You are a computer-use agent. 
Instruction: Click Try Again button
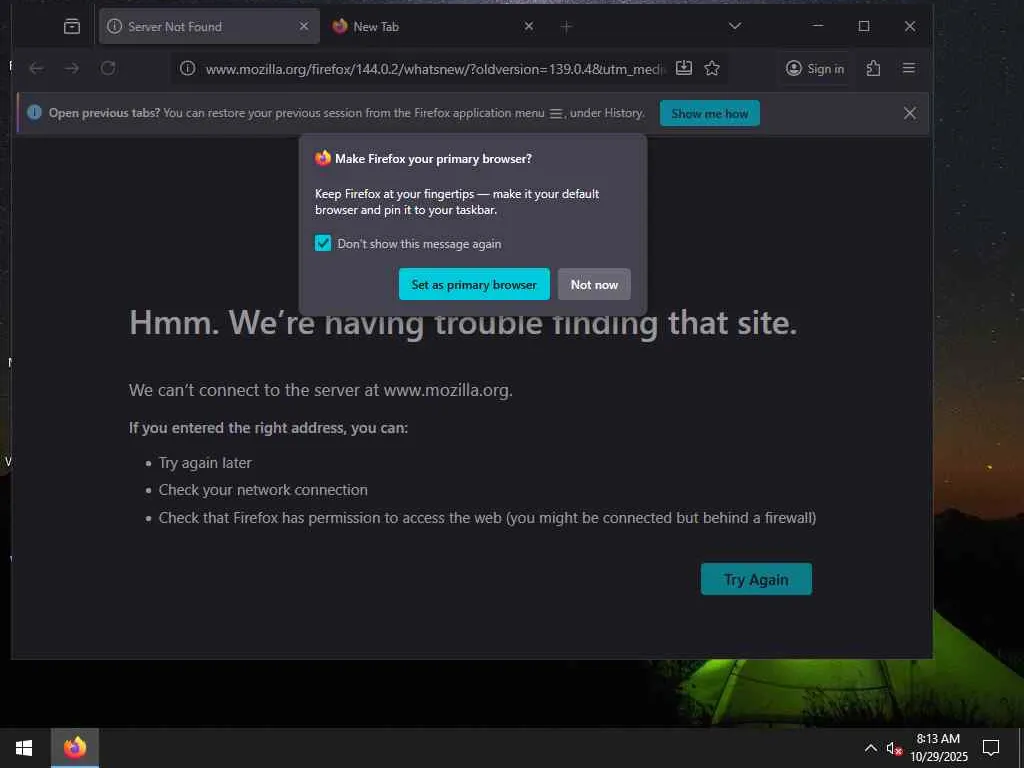[756, 579]
